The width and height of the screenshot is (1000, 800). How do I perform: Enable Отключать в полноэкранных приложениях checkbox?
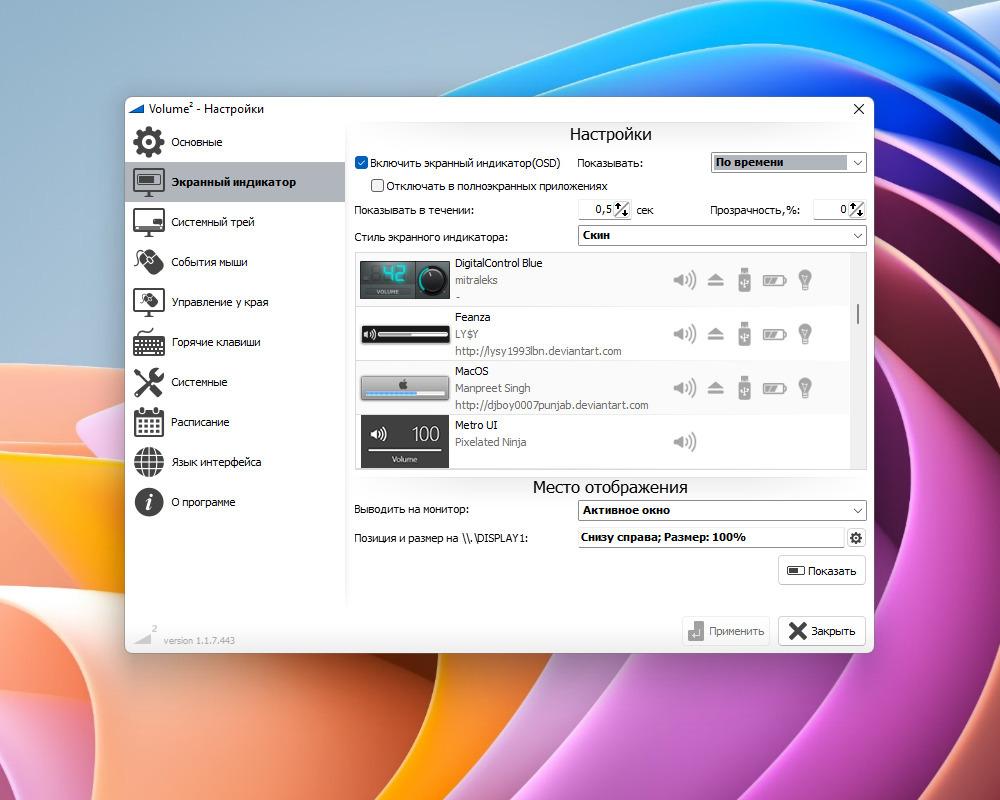click(x=377, y=186)
